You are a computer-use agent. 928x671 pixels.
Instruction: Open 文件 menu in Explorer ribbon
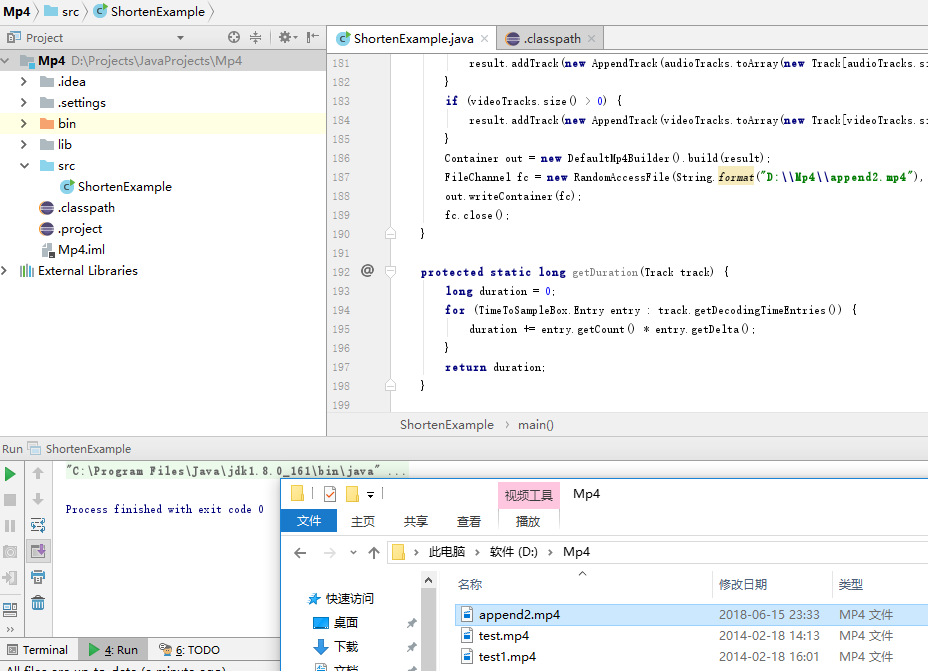point(309,521)
